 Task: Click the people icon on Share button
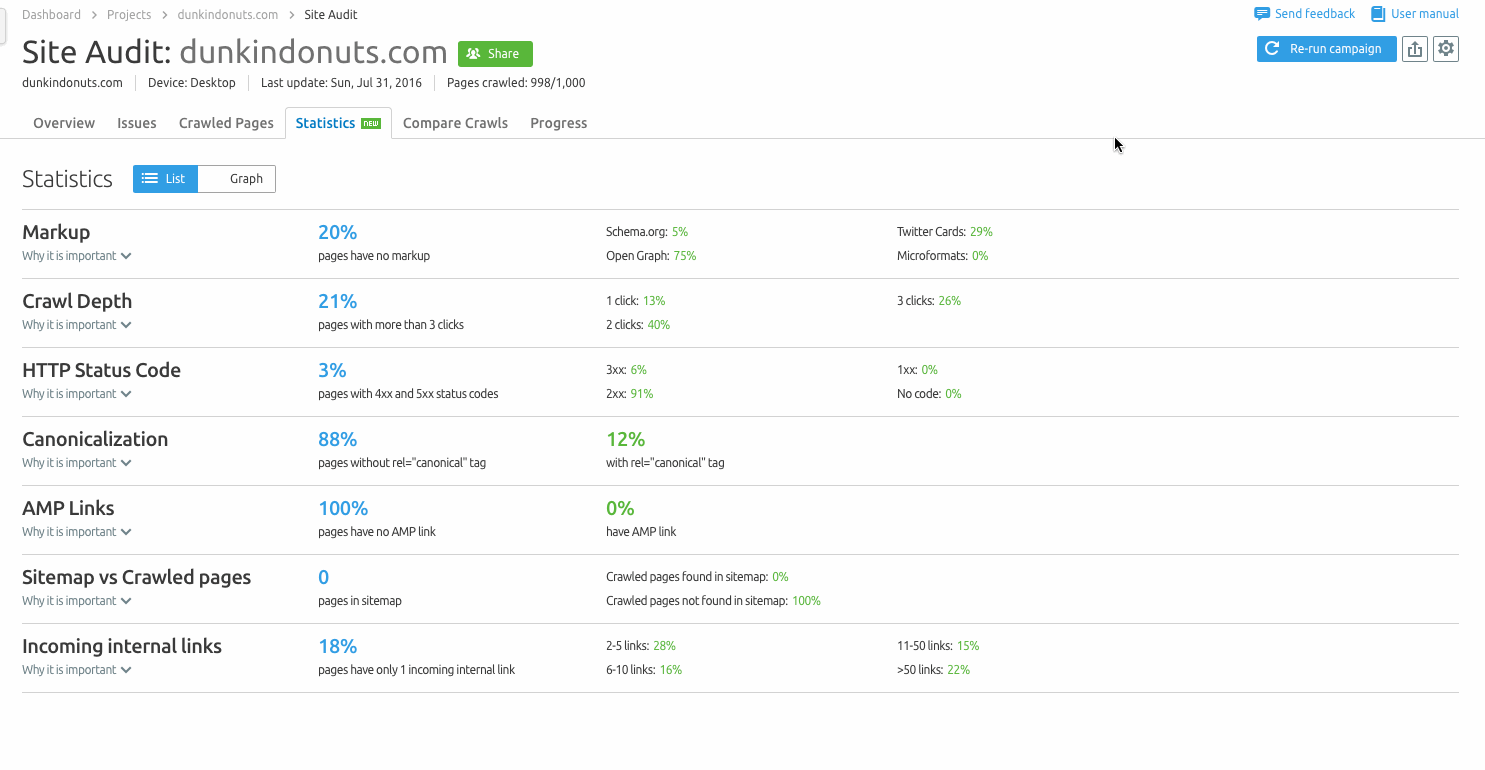[473, 54]
